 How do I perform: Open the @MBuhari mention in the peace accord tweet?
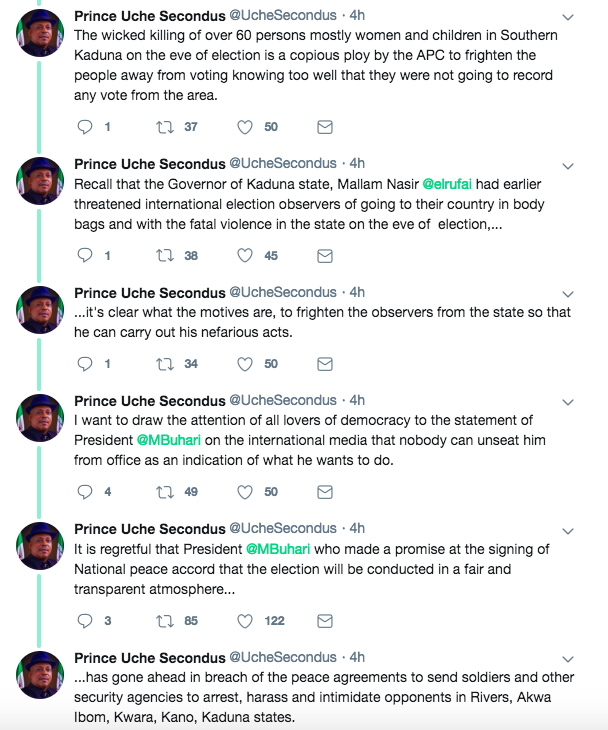(280, 548)
